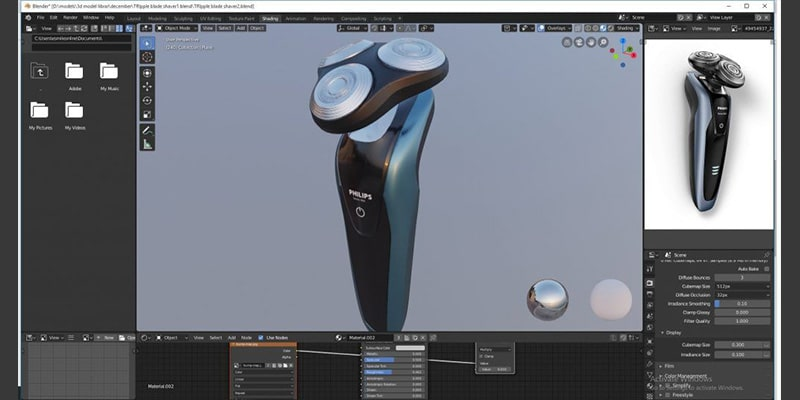Collapse the Display panel
Screen dimensions: 800x400
673,333
